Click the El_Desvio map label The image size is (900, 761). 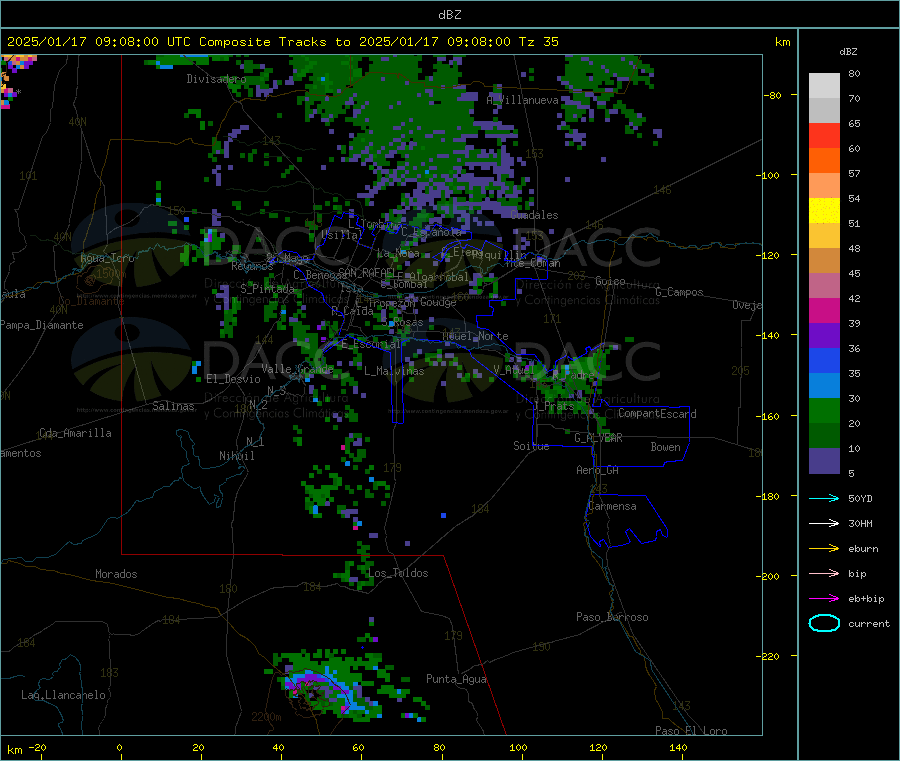pyautogui.click(x=234, y=379)
